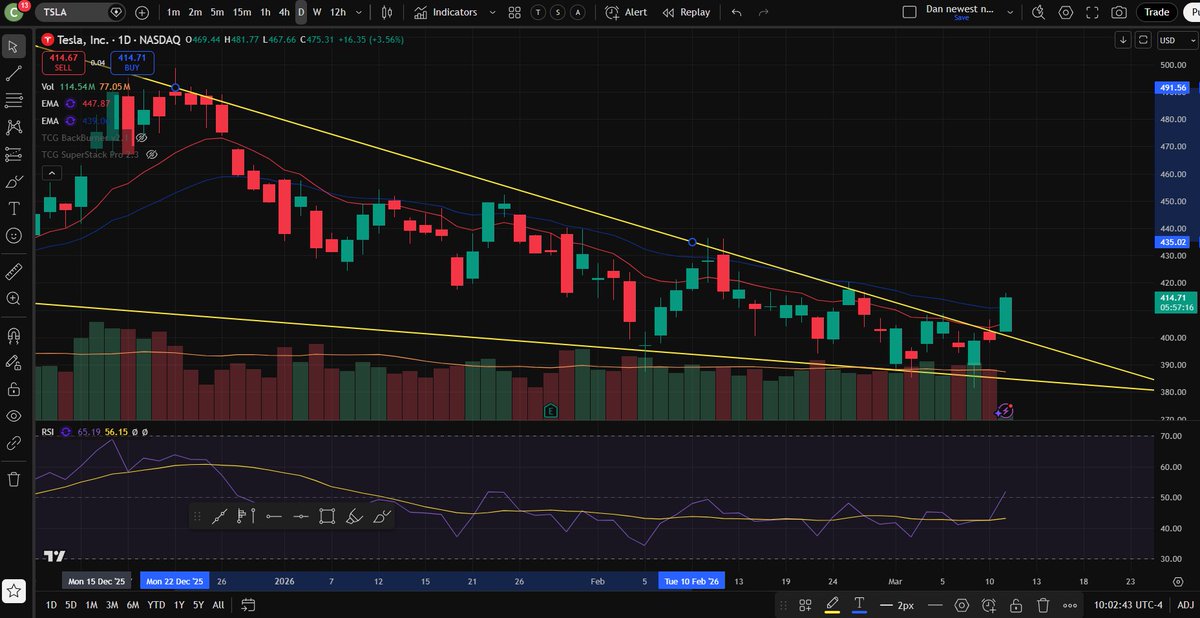Select the brush drawing tool

[x=14, y=182]
